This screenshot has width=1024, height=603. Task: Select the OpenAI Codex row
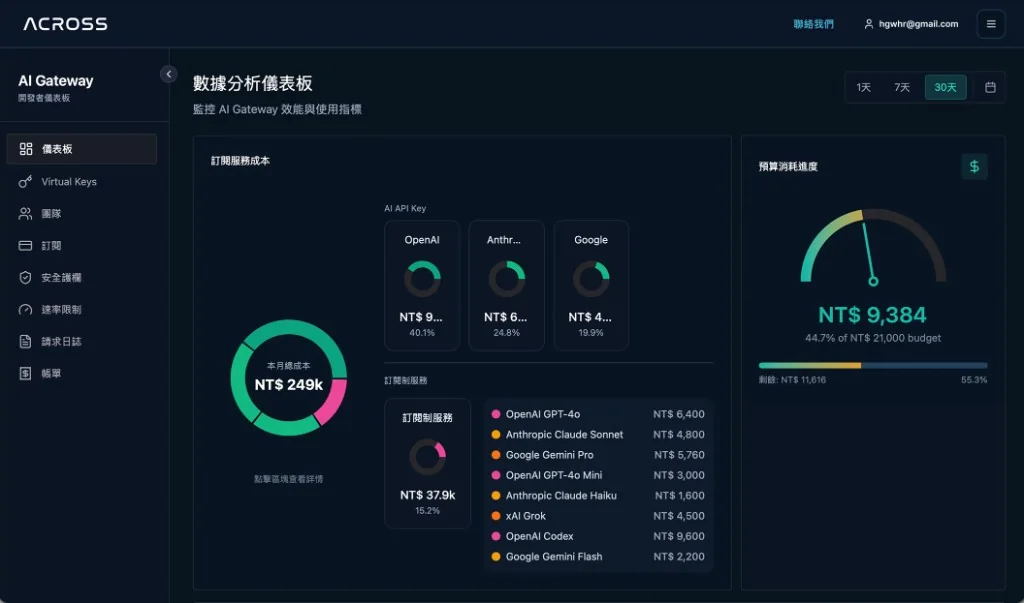598,536
